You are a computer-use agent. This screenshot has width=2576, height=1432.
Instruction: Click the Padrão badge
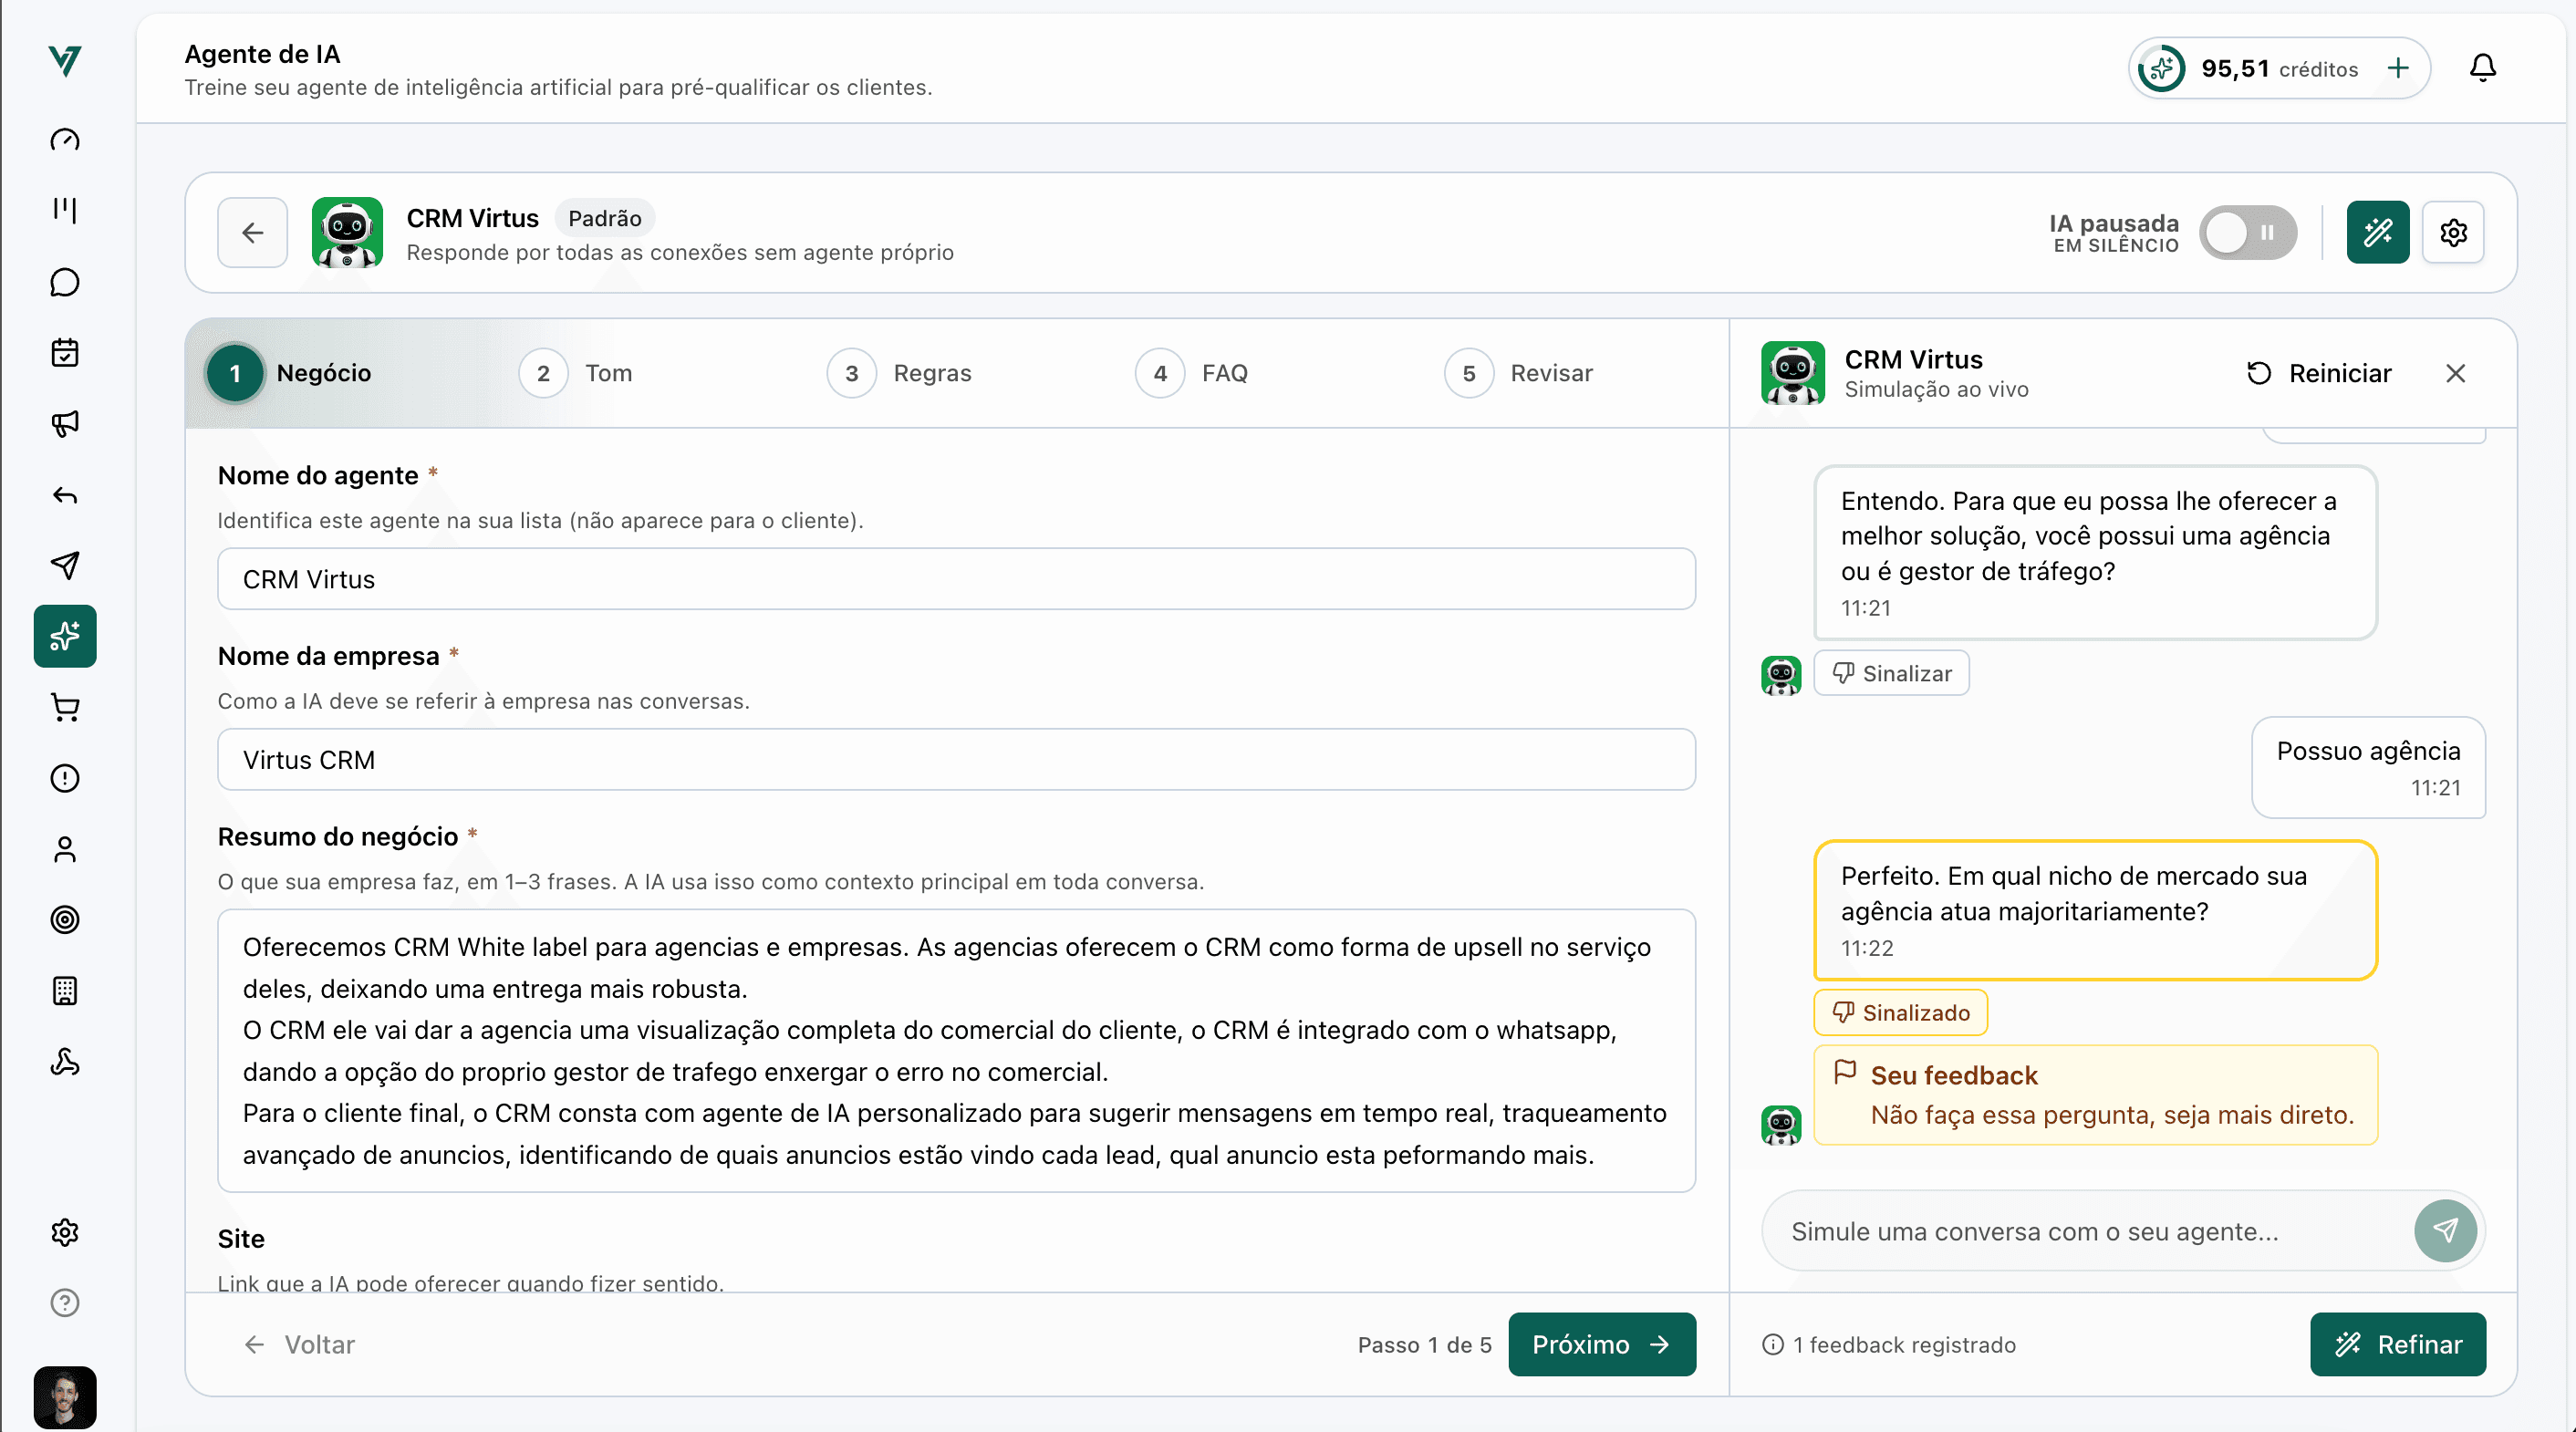605,218
